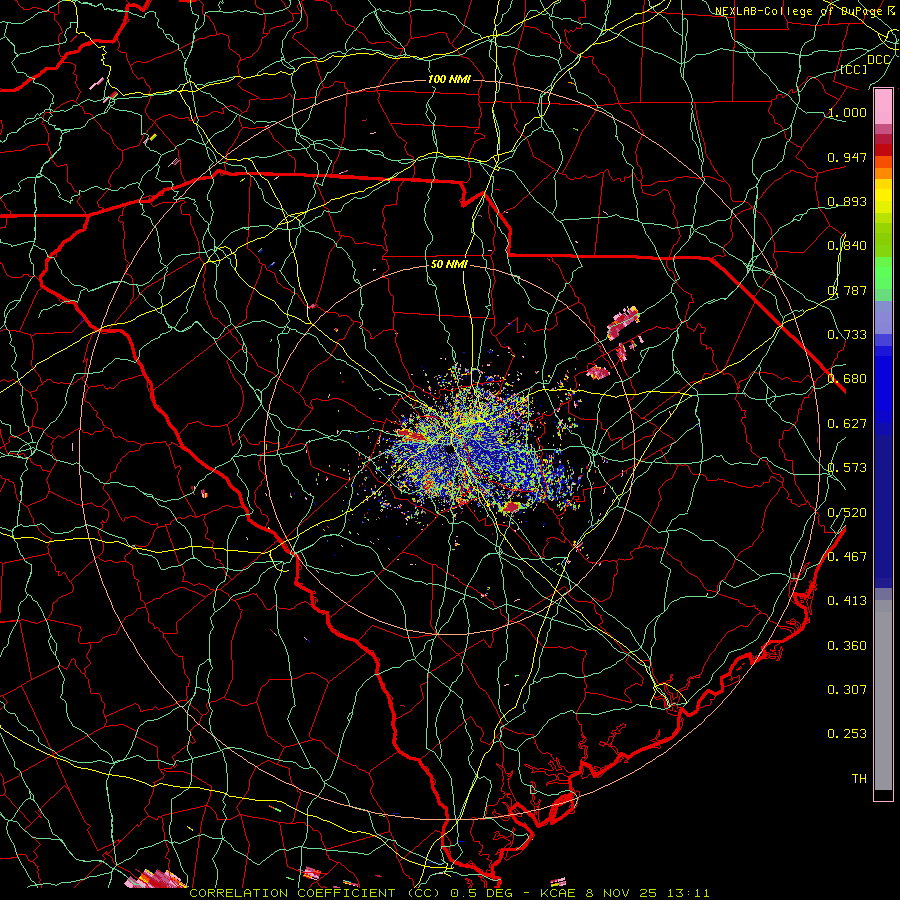900x900 pixels.
Task: Click the TH label at legend bottom
Action: point(859,779)
